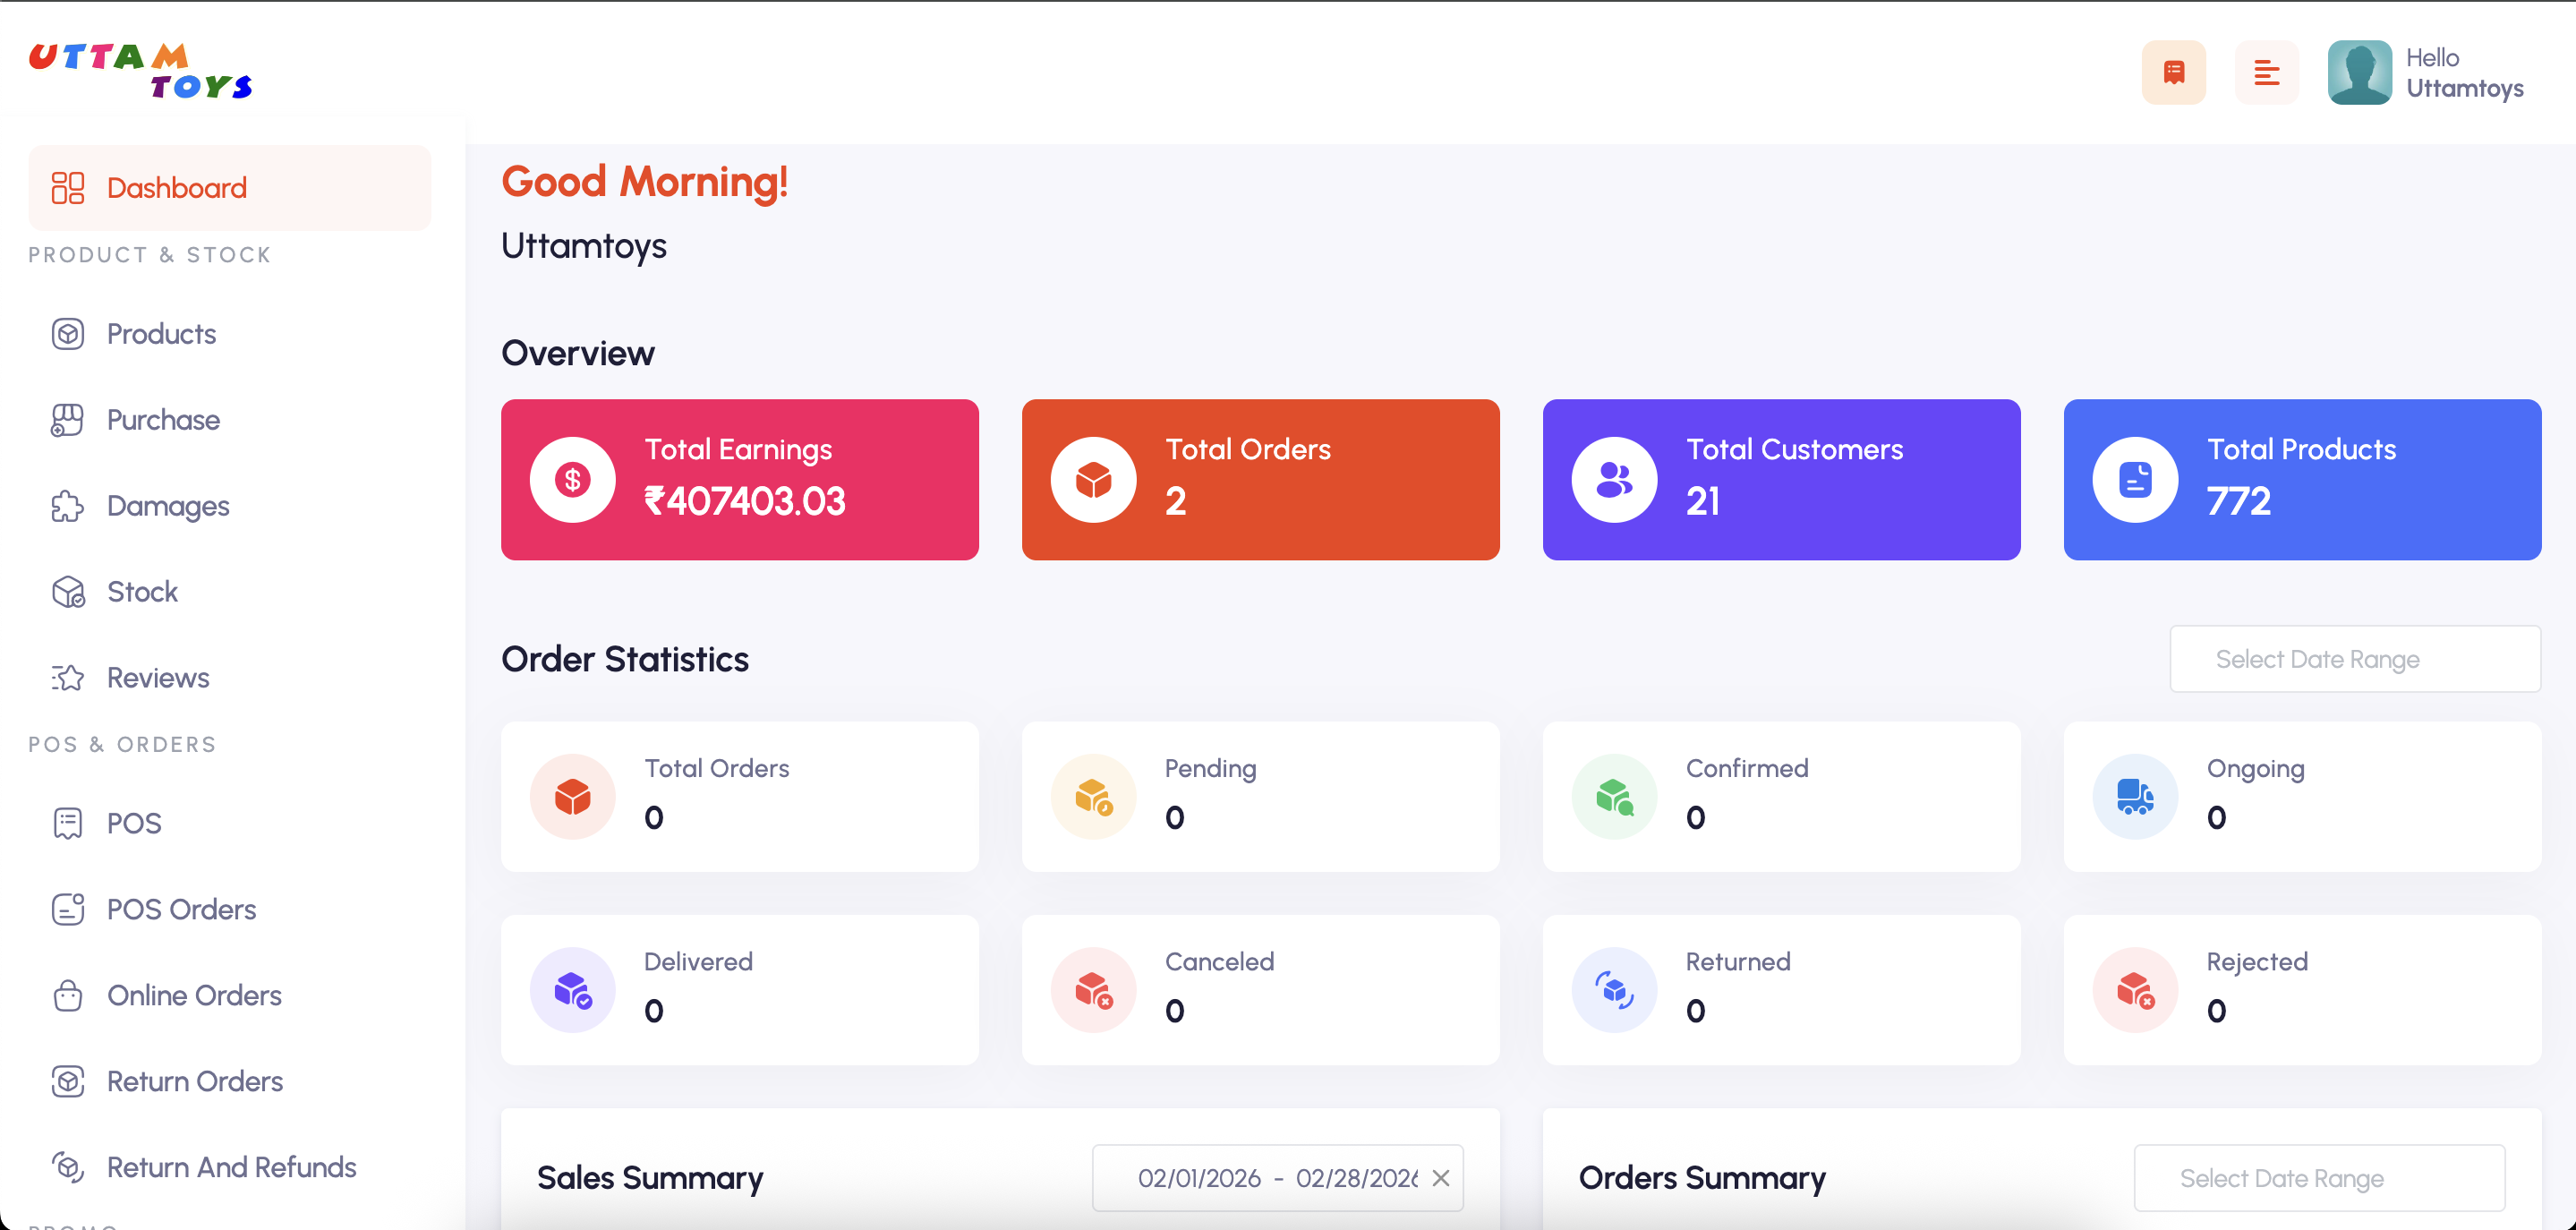Open Reviews via the star icon
The height and width of the screenshot is (1230, 2576).
coord(67,677)
